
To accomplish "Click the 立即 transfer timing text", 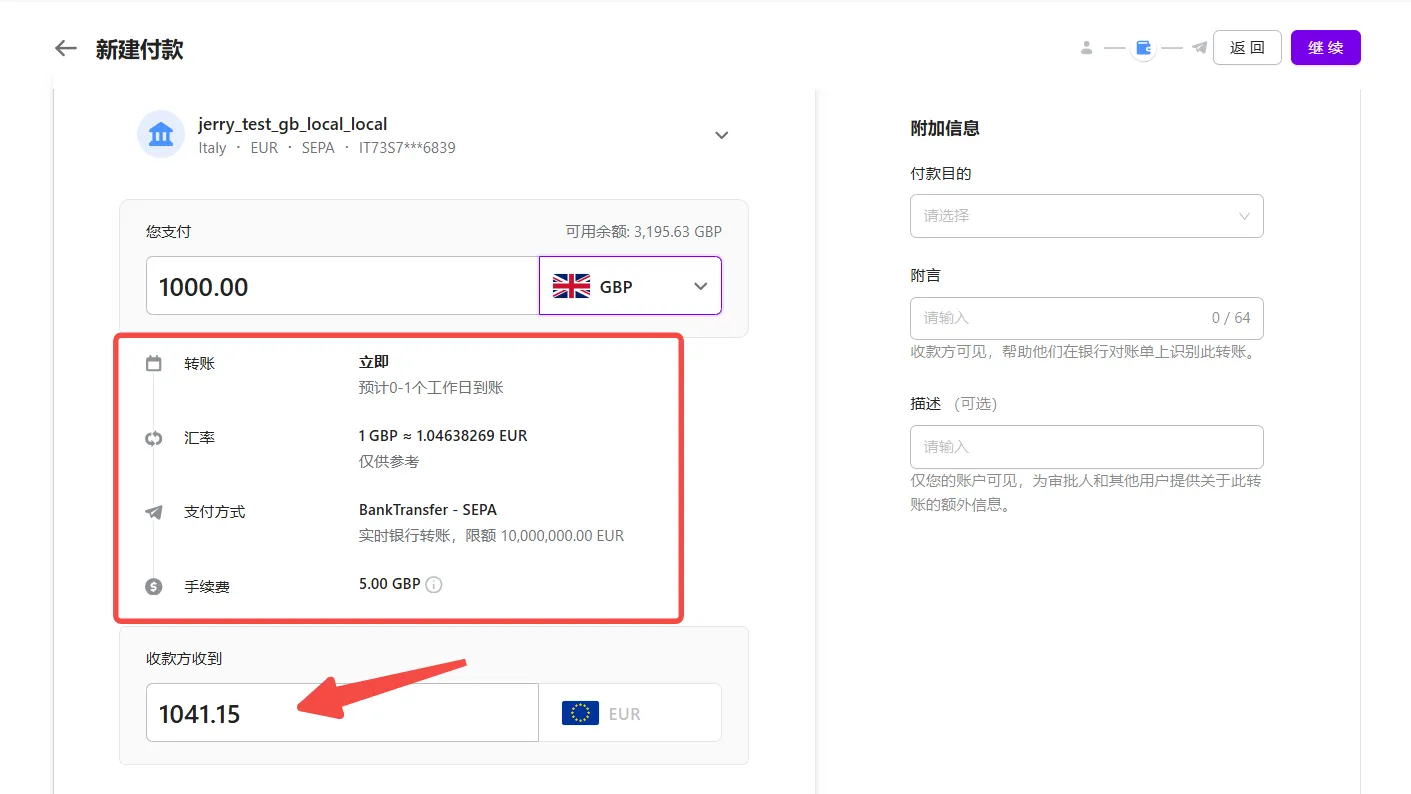I will 374,362.
